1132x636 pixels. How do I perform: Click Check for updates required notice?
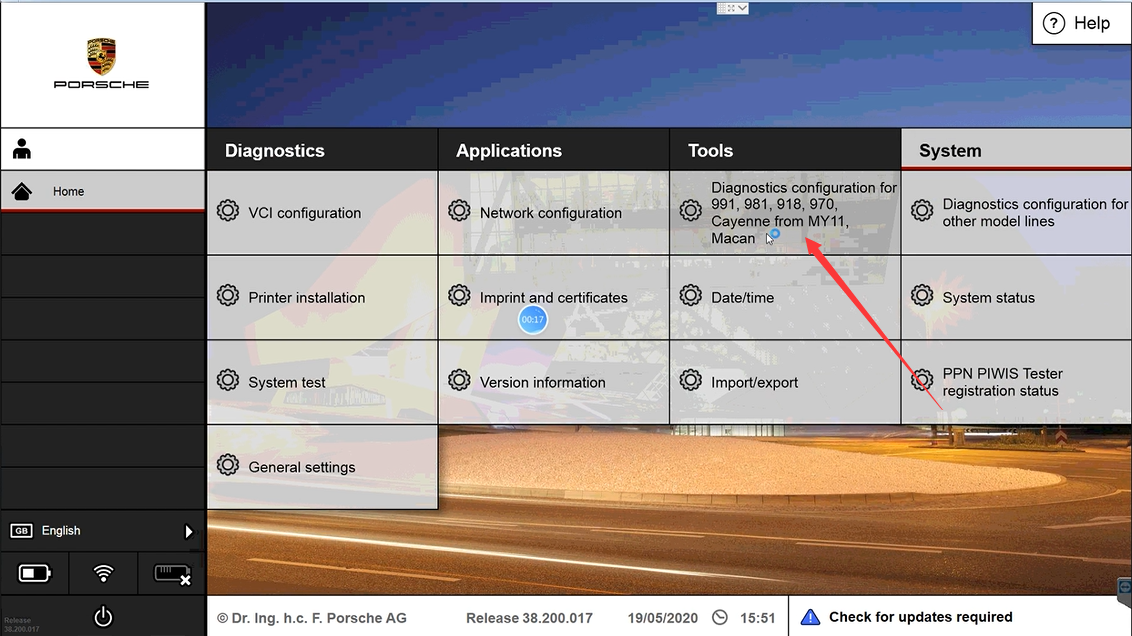click(920, 617)
